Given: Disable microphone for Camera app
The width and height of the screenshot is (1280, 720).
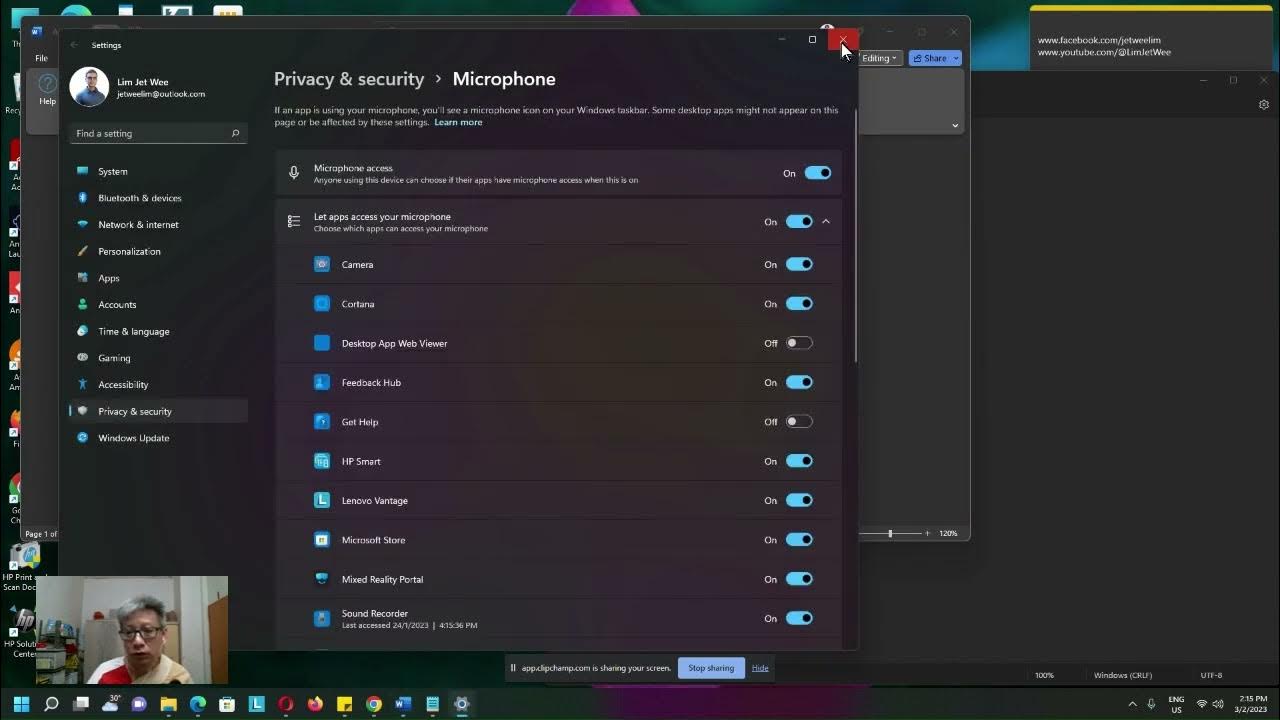Looking at the screenshot, I should (799, 264).
